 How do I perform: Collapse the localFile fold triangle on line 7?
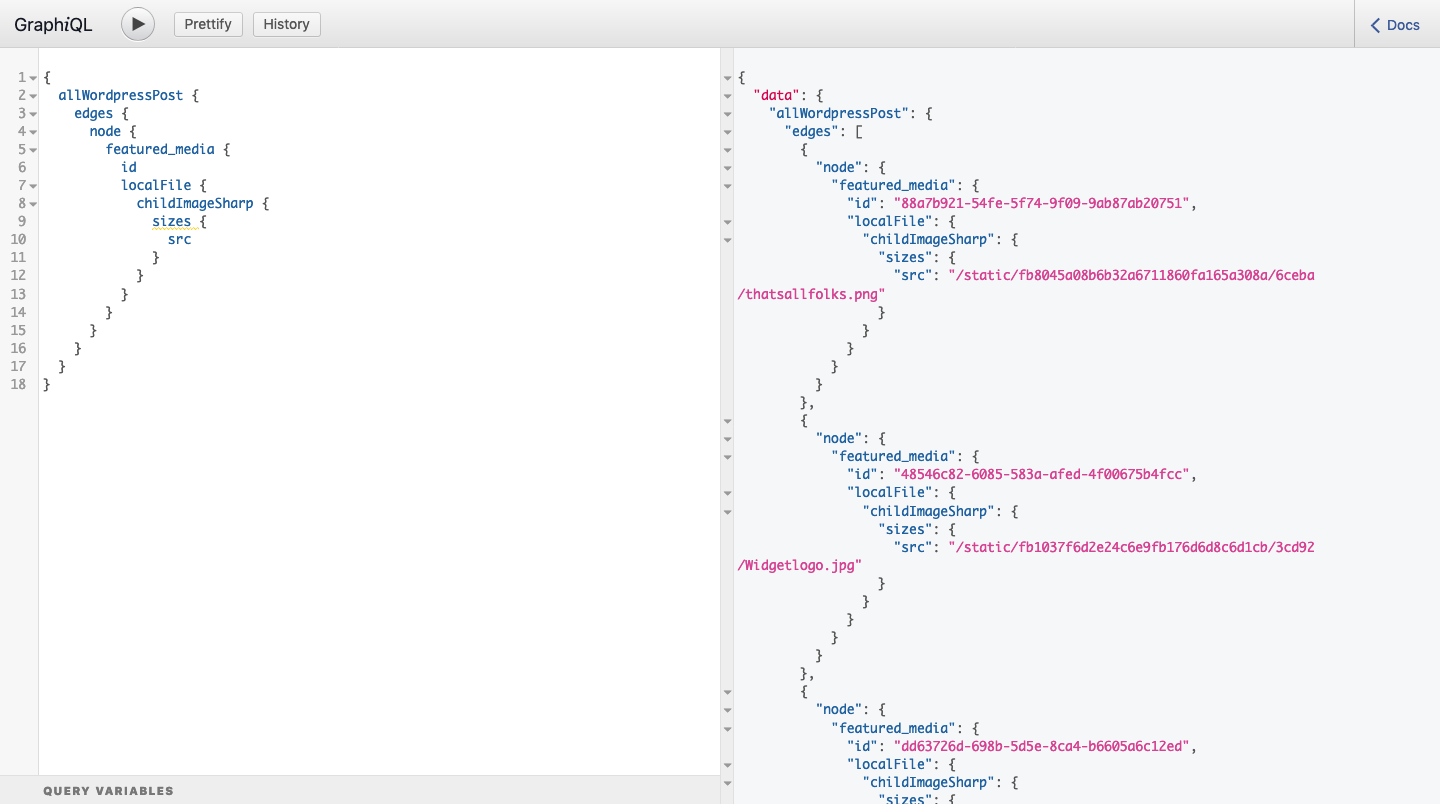[x=32, y=185]
